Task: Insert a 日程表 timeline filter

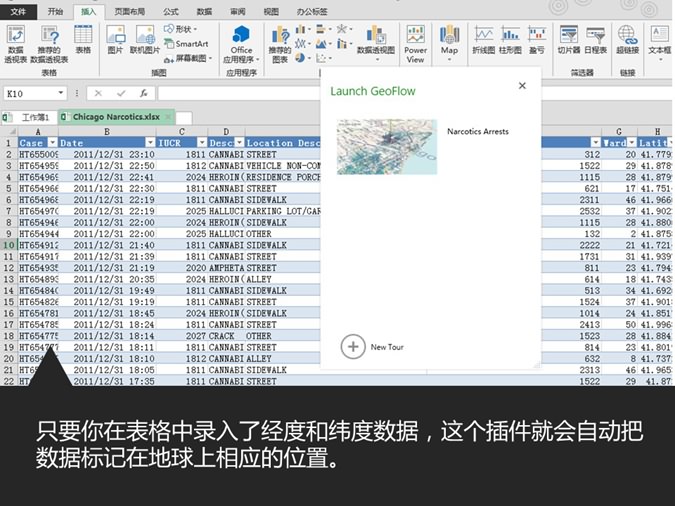Action: [595, 38]
